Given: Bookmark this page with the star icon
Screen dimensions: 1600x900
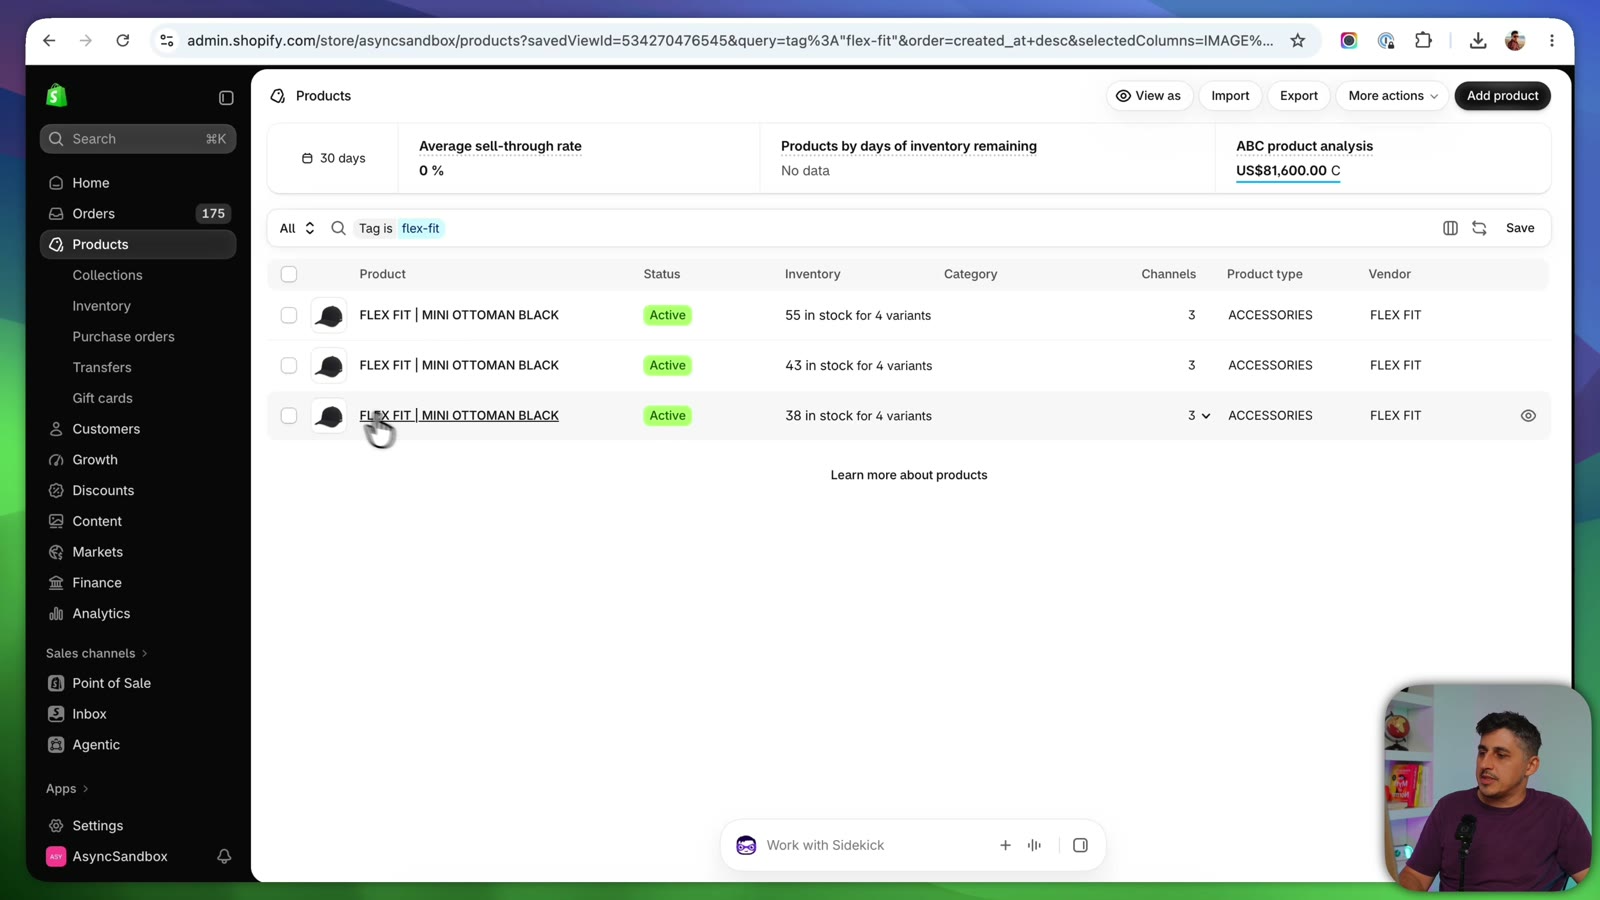Looking at the screenshot, I should point(1298,41).
